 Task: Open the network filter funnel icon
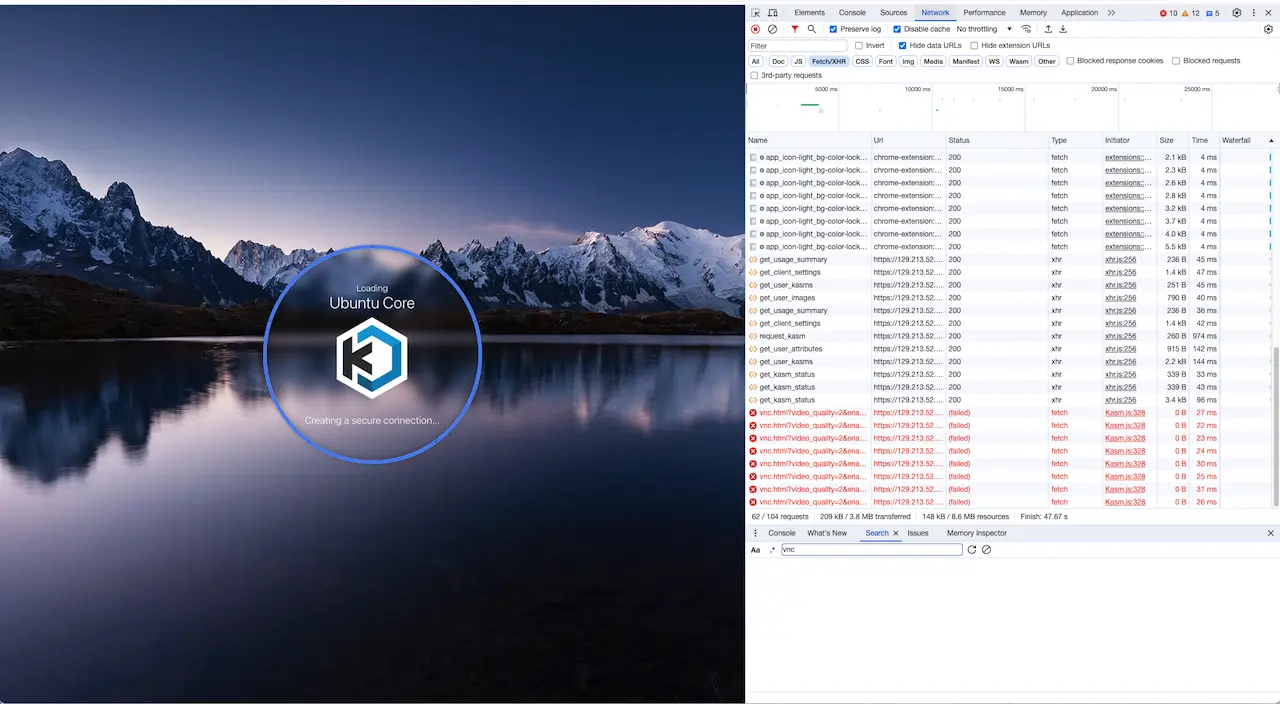pos(794,29)
